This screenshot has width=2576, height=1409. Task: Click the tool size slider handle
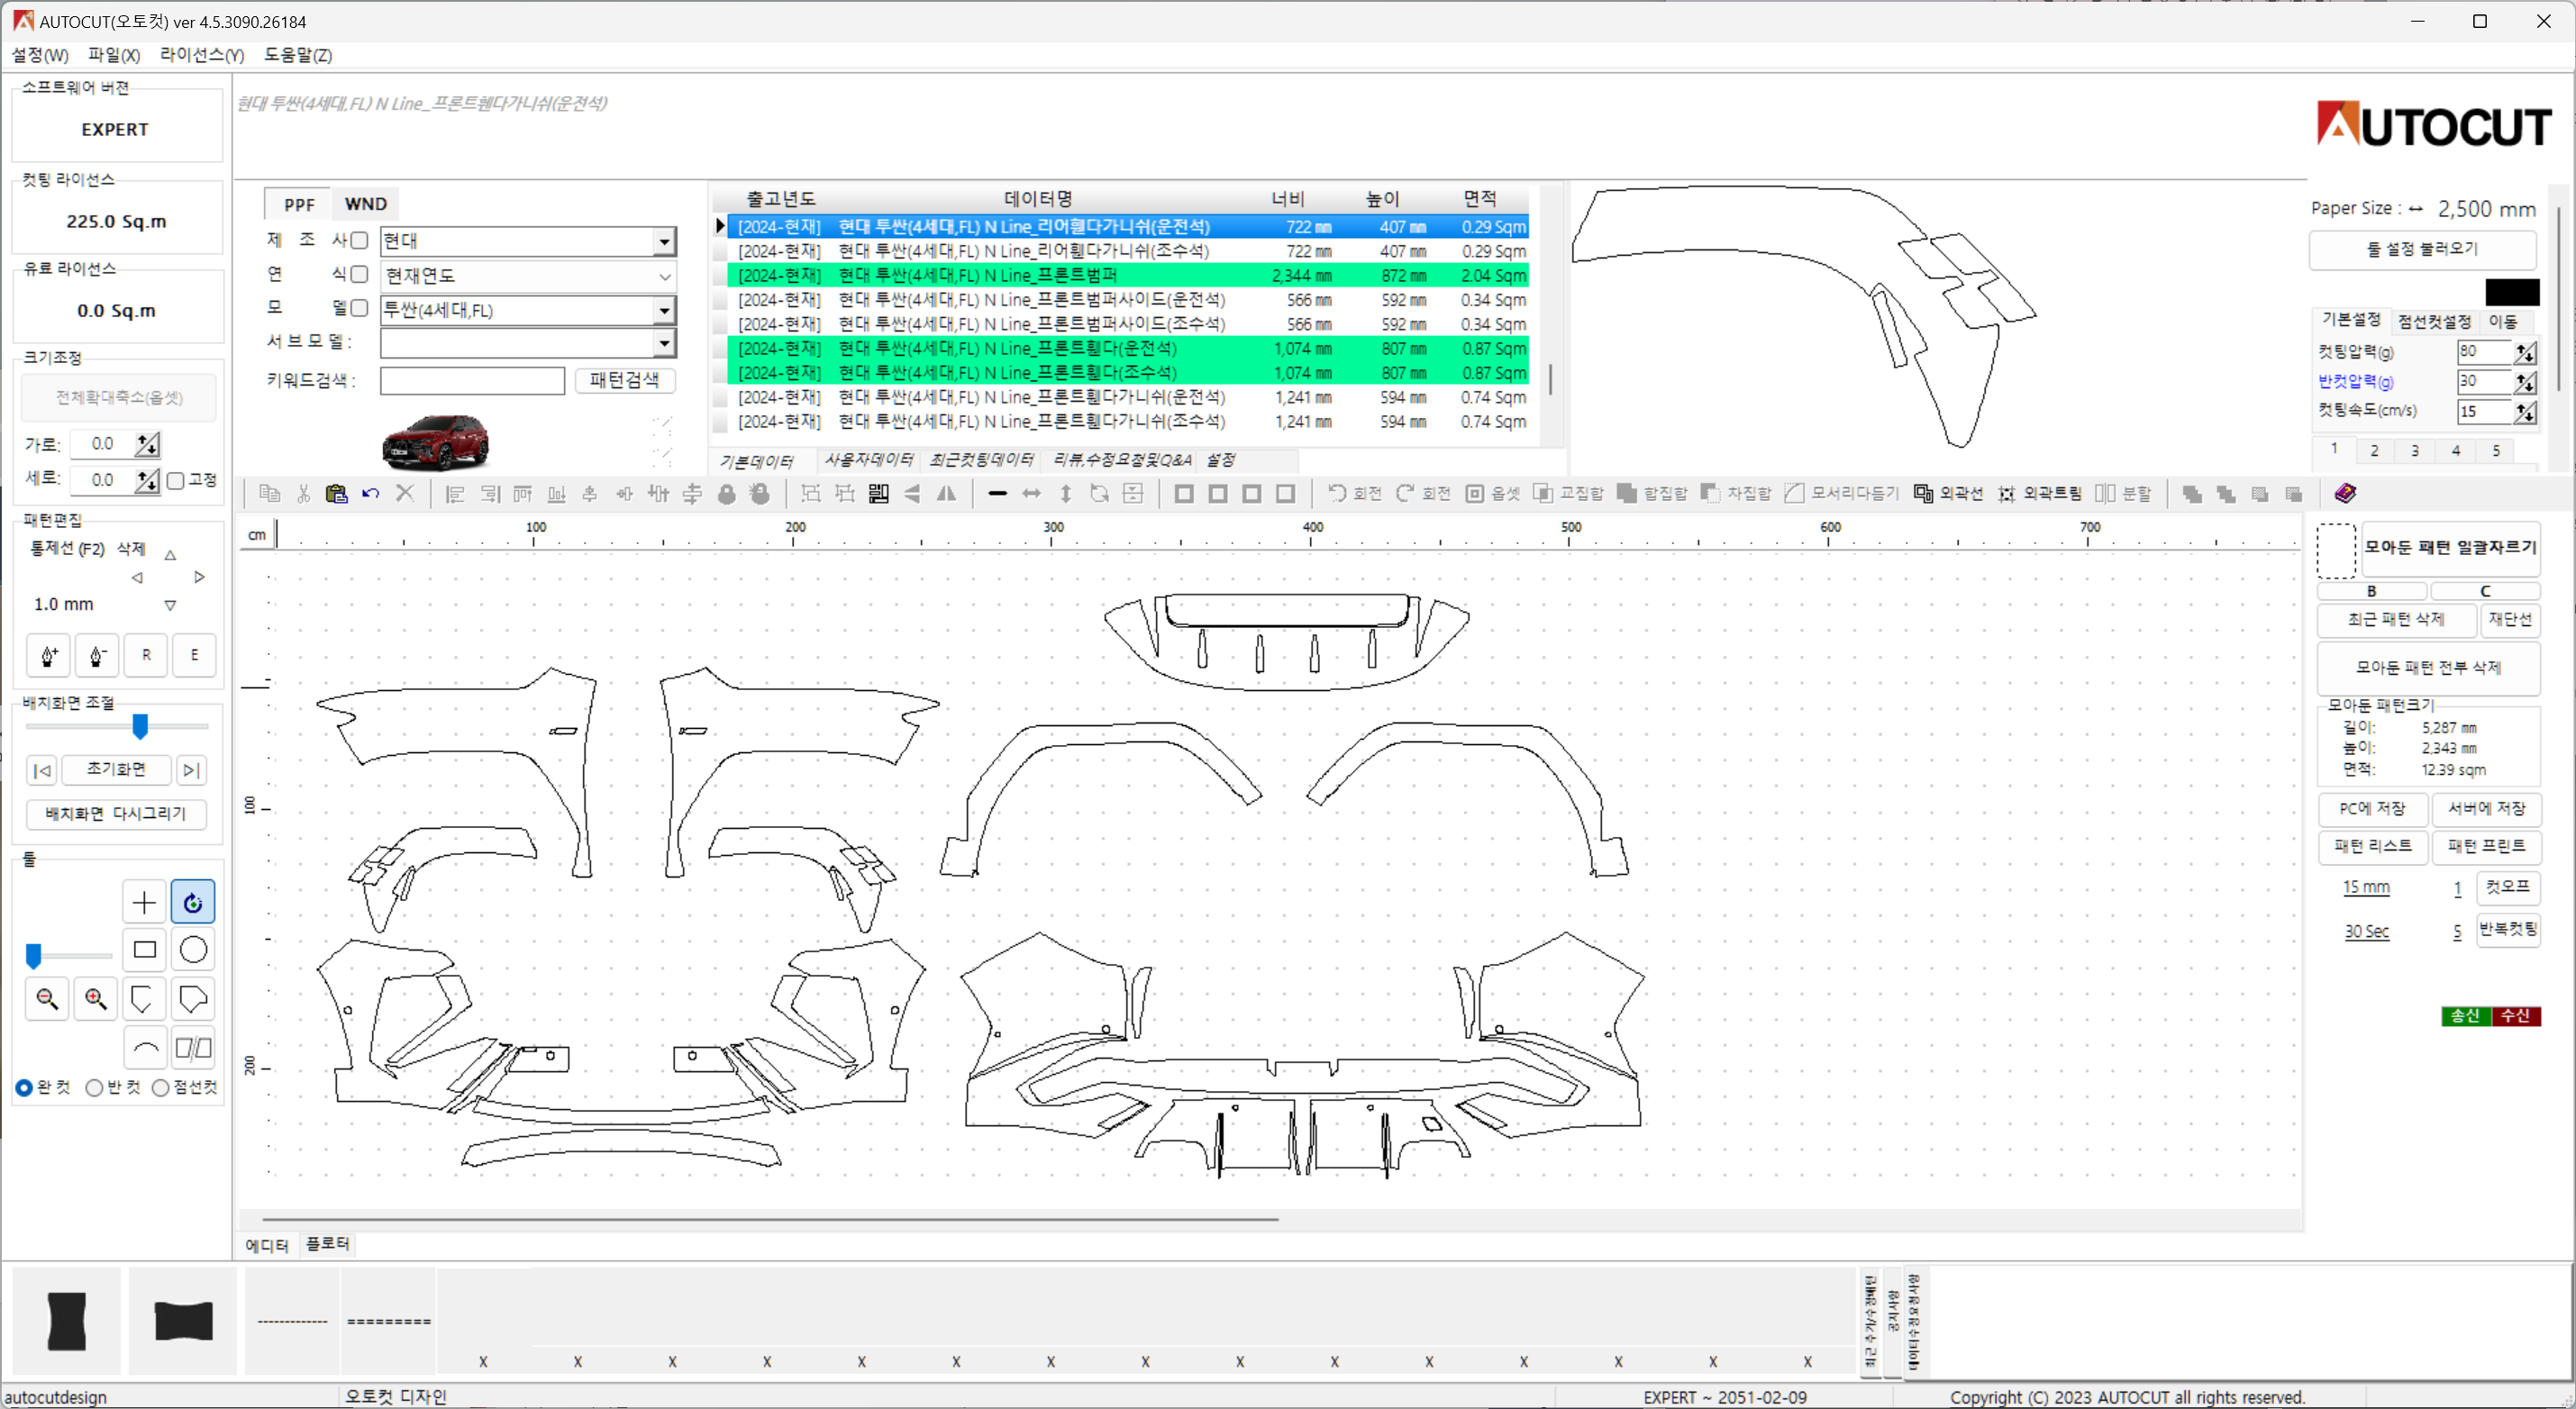pos(34,957)
